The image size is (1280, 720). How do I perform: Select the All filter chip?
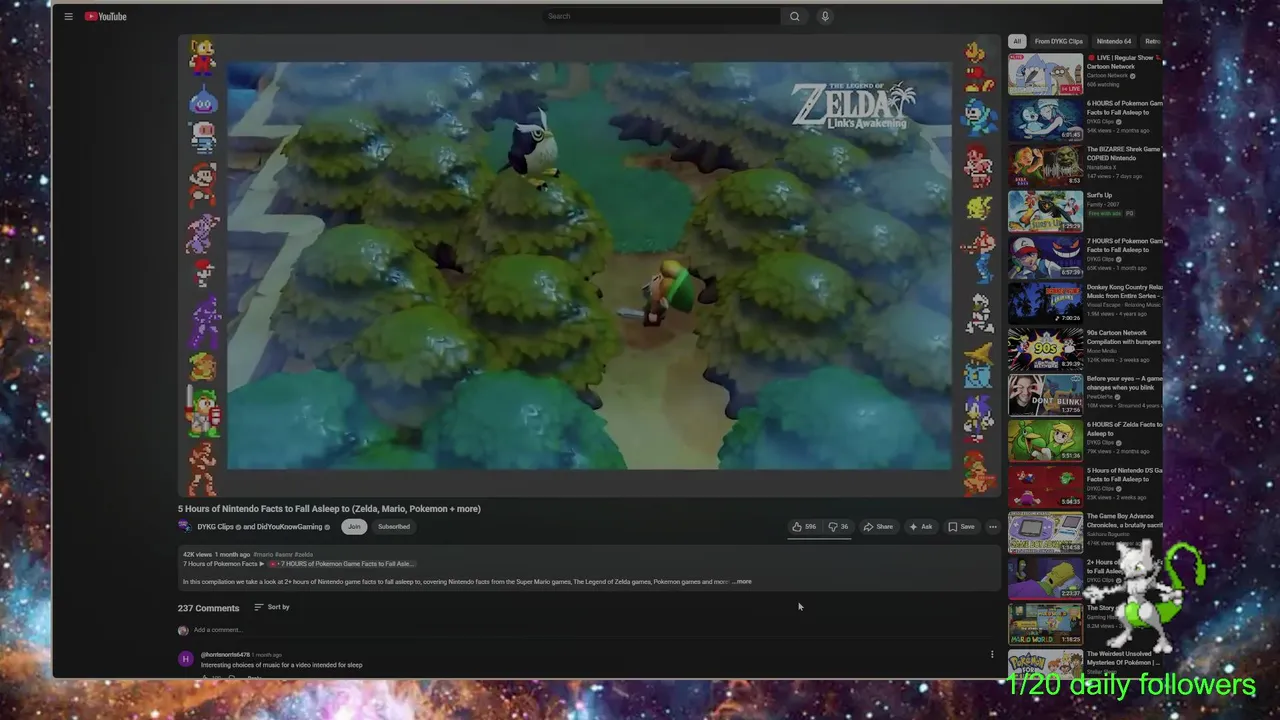tap(1017, 41)
